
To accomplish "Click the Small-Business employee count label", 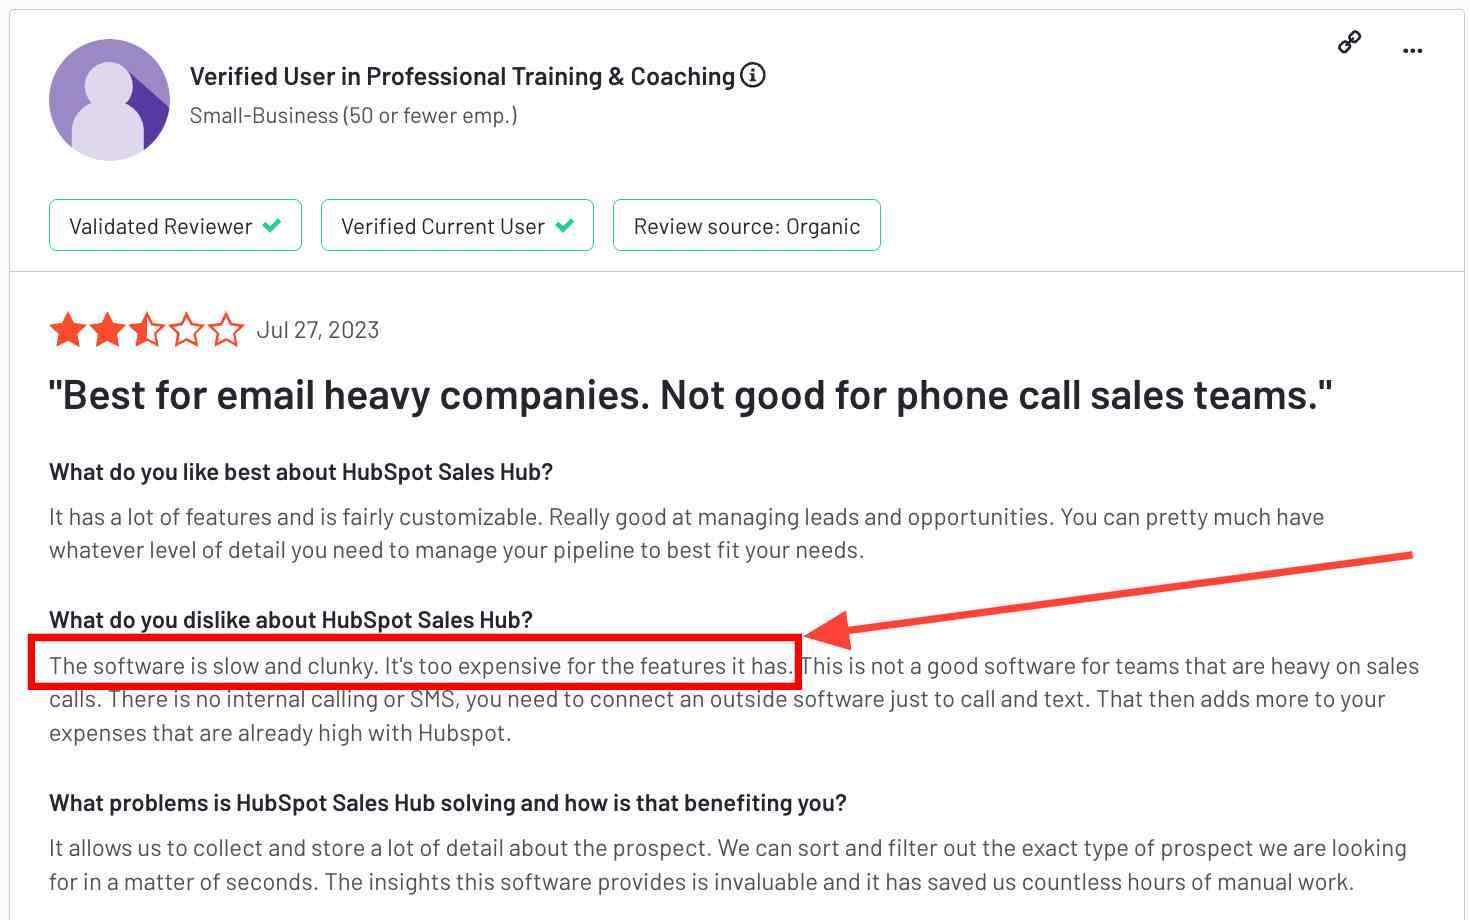I will [353, 115].
